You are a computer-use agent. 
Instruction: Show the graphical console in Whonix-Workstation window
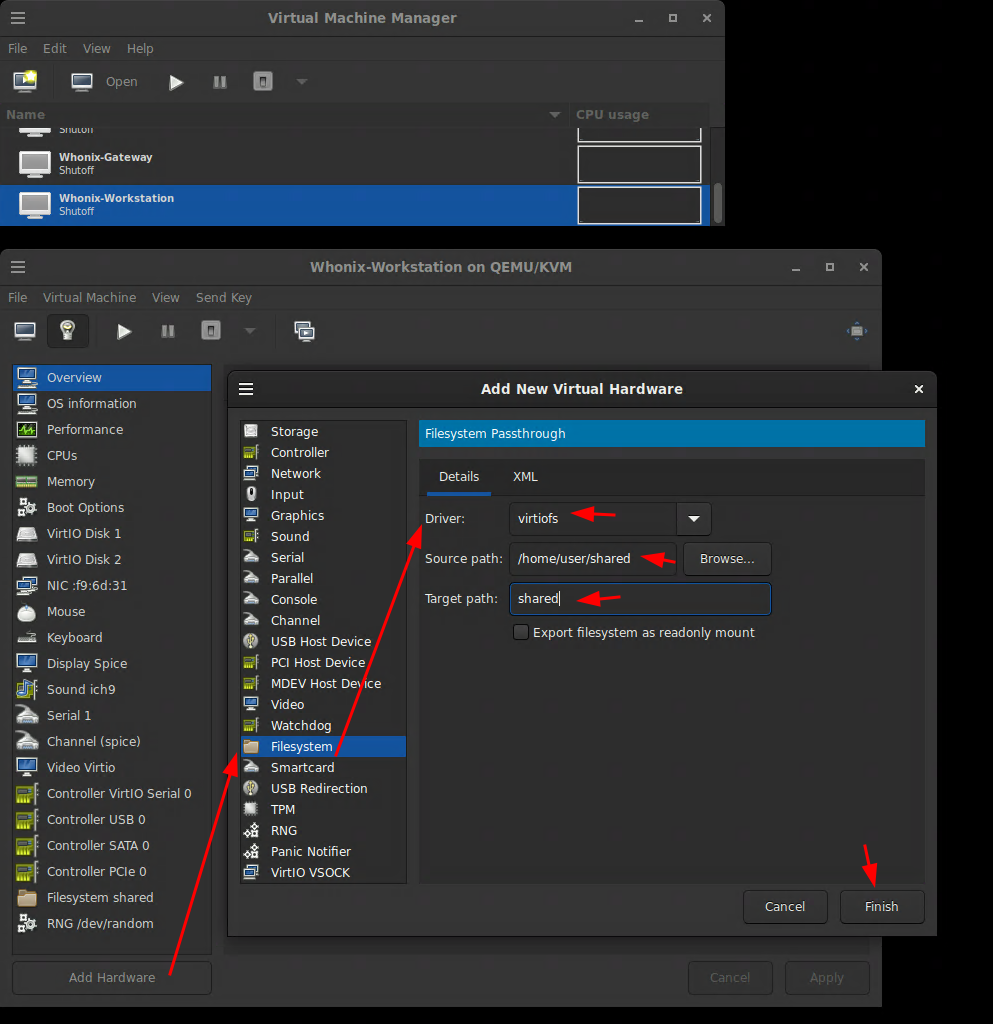25,331
